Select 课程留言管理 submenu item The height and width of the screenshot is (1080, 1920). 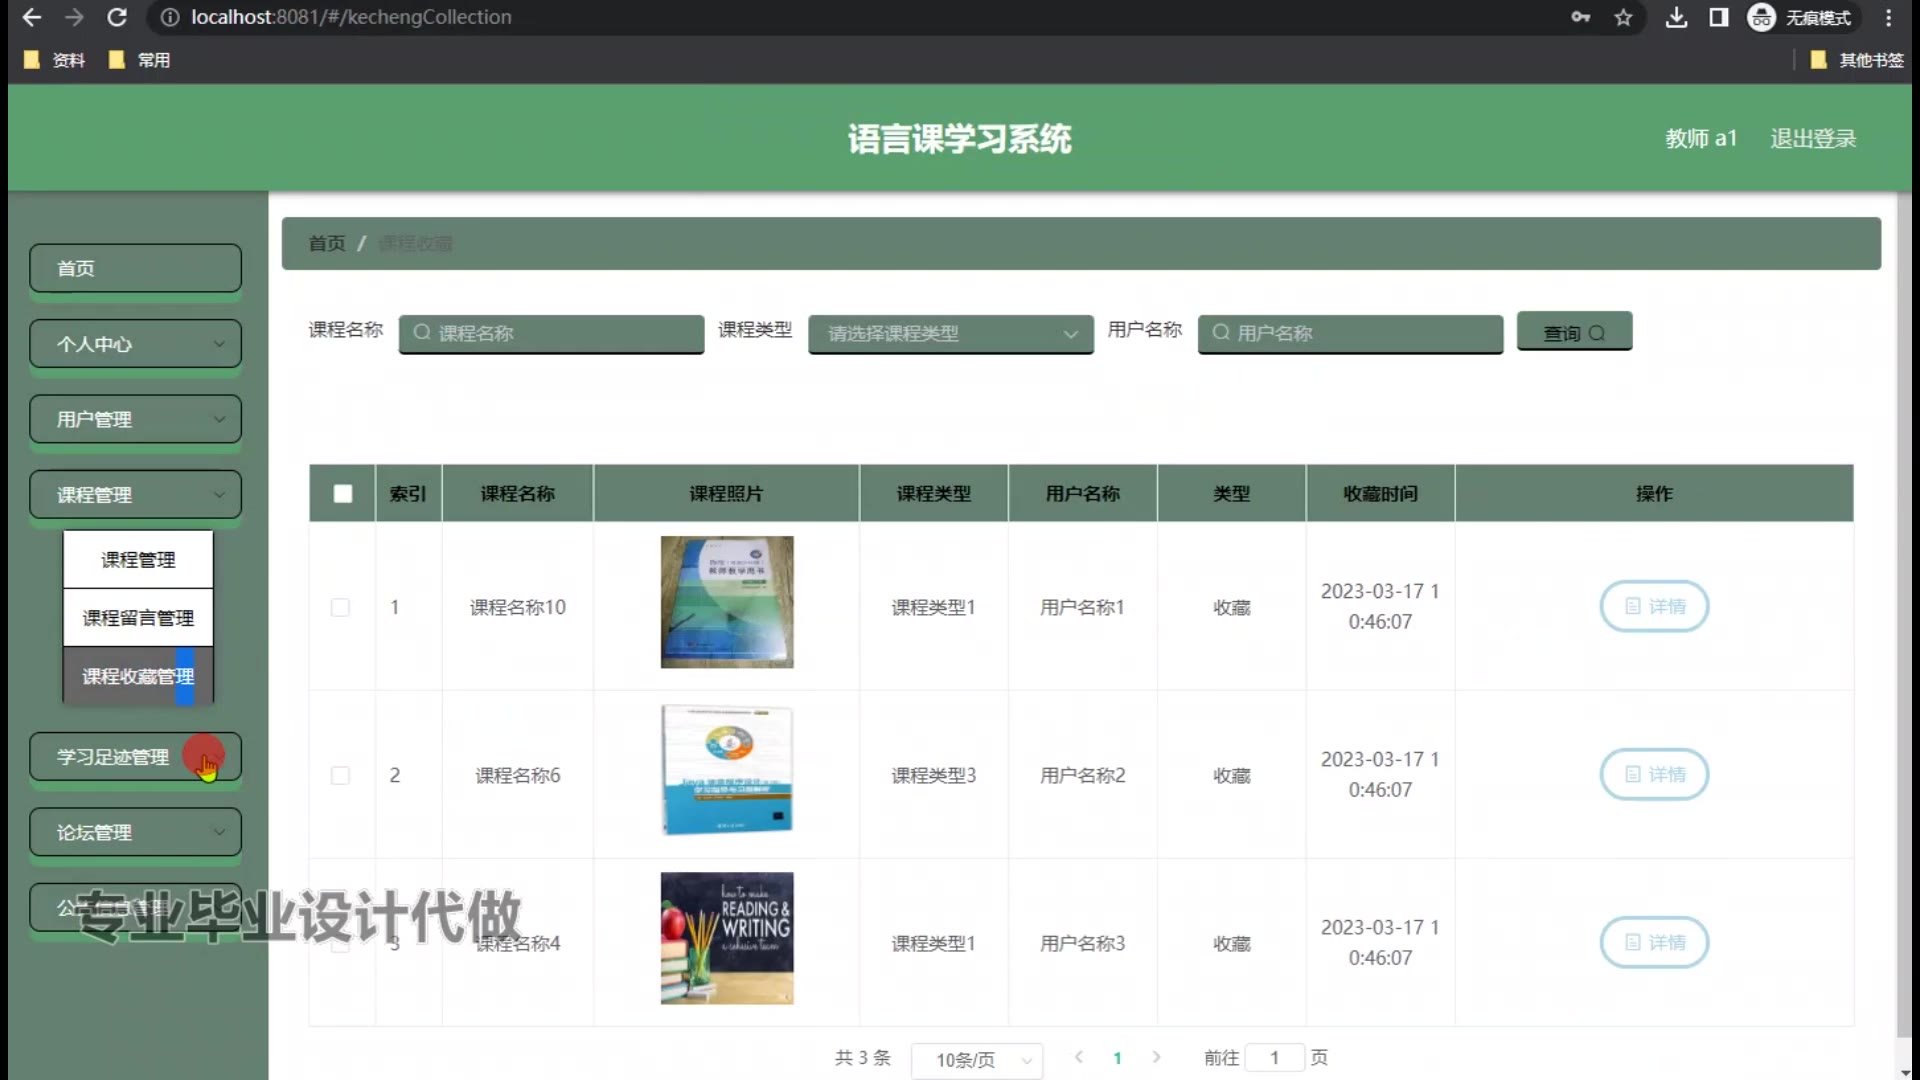tap(138, 618)
